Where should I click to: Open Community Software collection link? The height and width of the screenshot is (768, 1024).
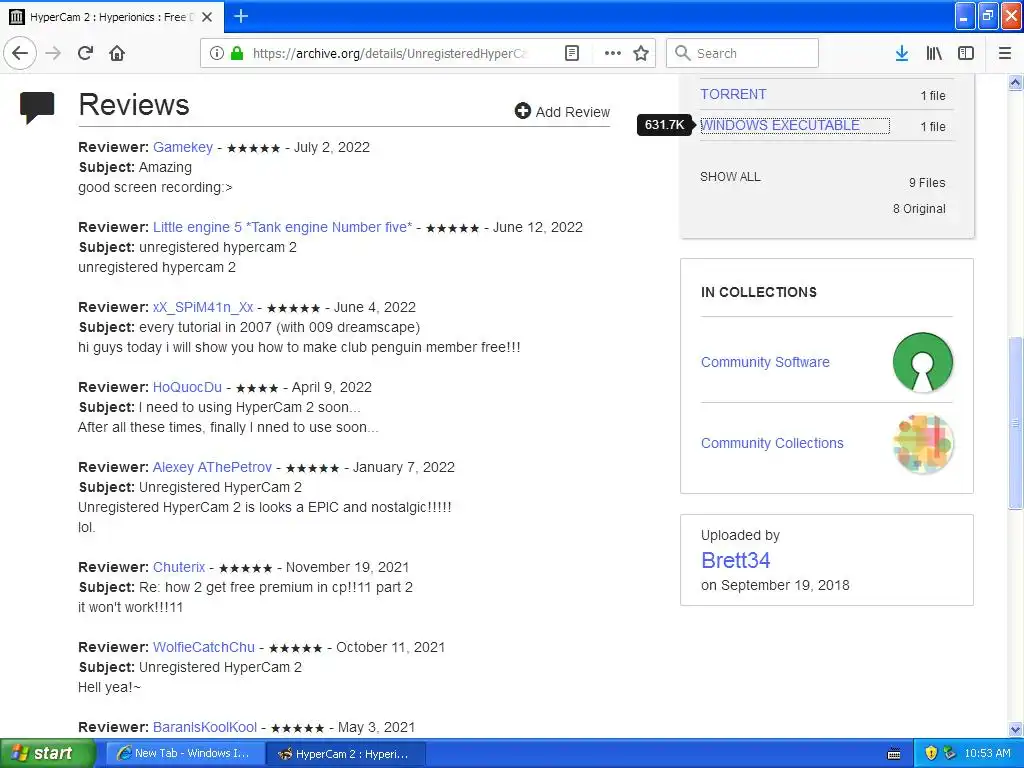point(765,362)
